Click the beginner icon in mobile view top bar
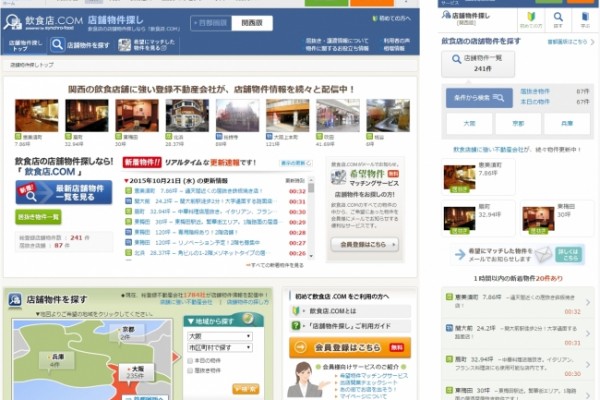 point(531,17)
